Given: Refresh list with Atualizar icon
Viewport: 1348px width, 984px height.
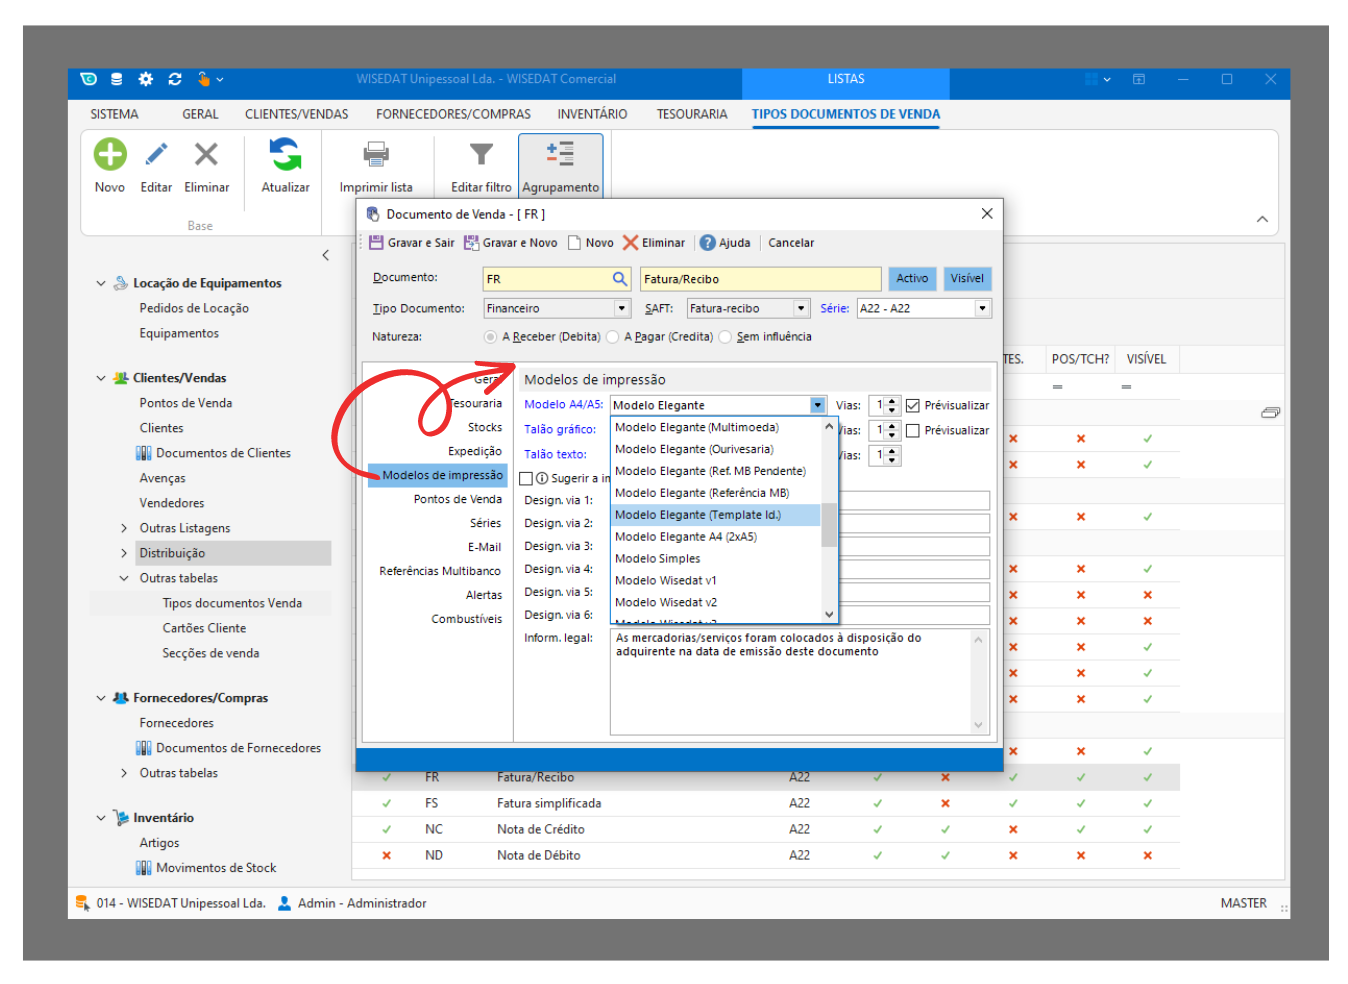Looking at the screenshot, I should click(285, 155).
